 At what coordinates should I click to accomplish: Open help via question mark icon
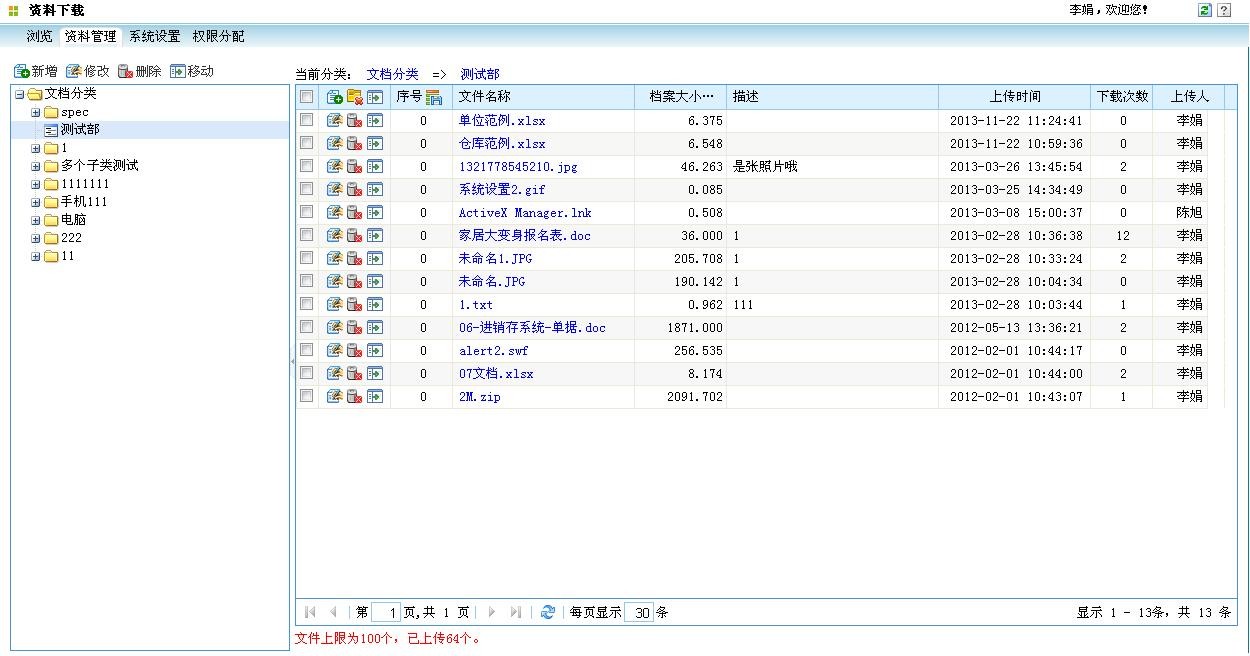(x=1224, y=10)
